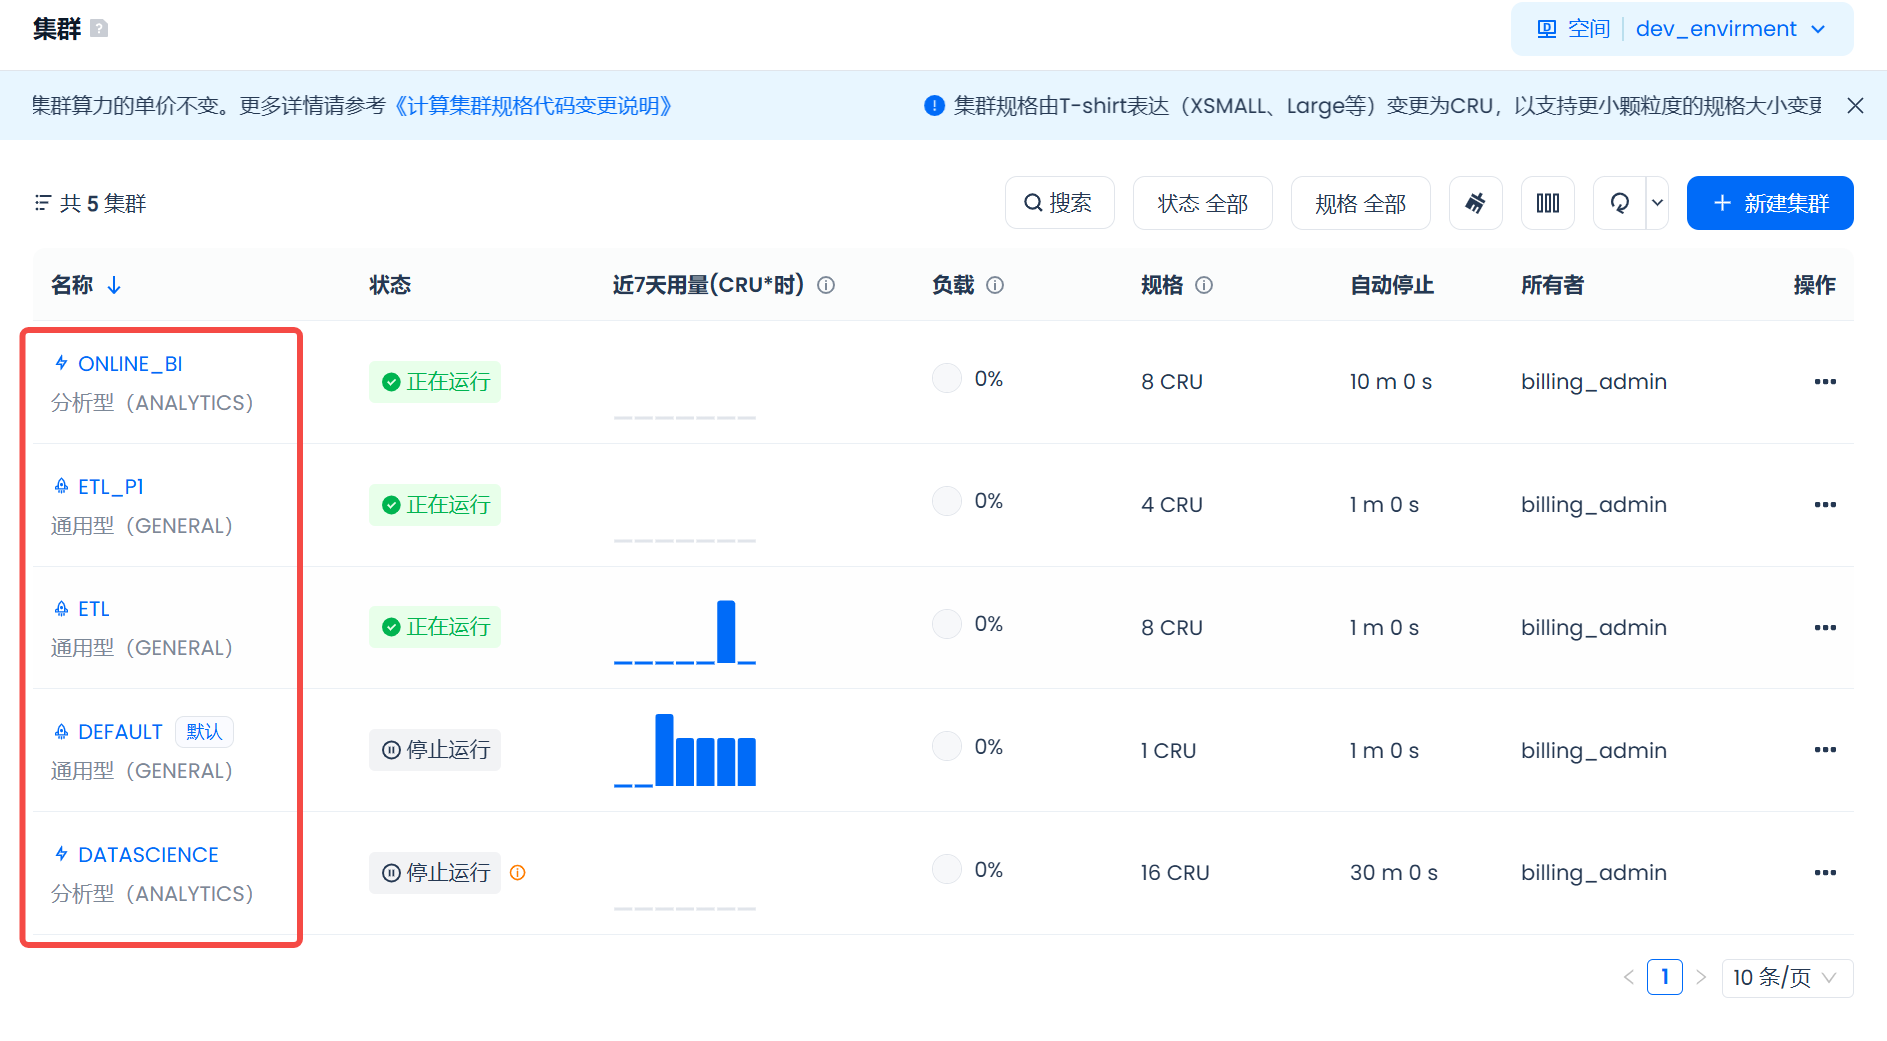Image resolution: width=1887 pixels, height=1041 pixels.
Task: Click the clear filters broom icon
Action: [1475, 203]
